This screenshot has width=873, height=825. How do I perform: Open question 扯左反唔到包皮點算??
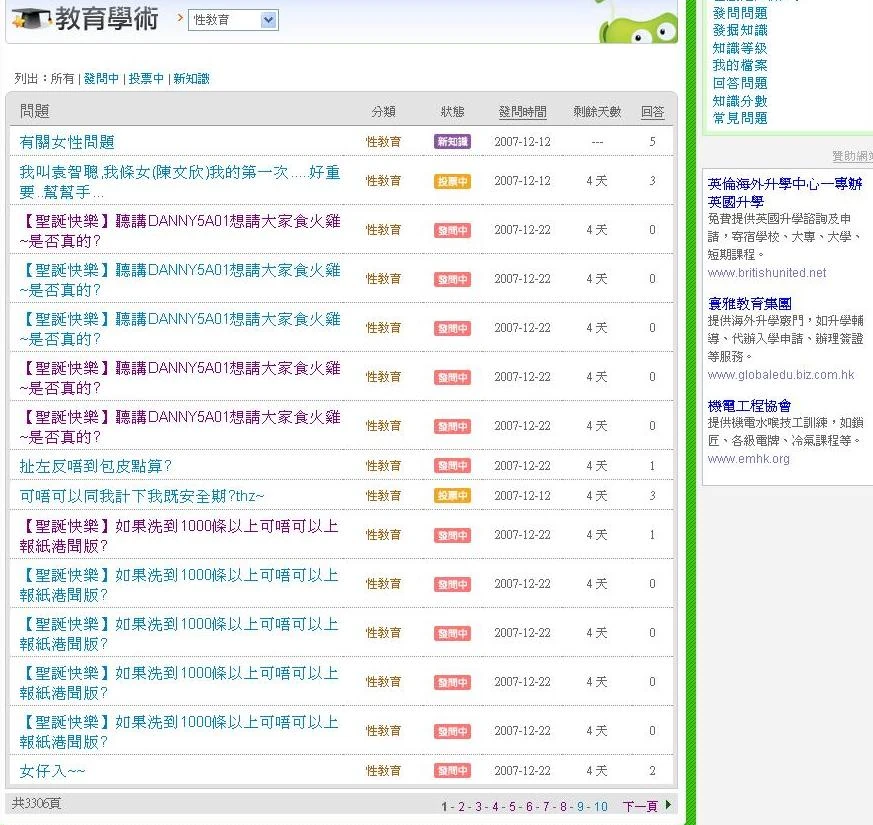(96, 466)
